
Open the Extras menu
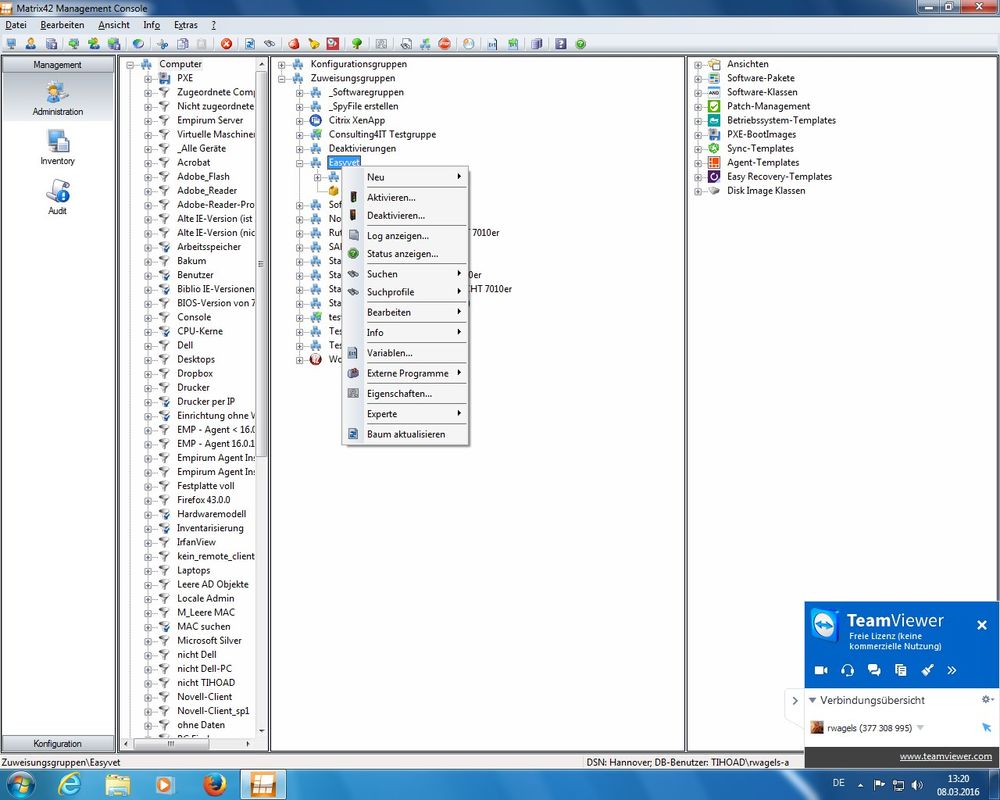pos(186,25)
